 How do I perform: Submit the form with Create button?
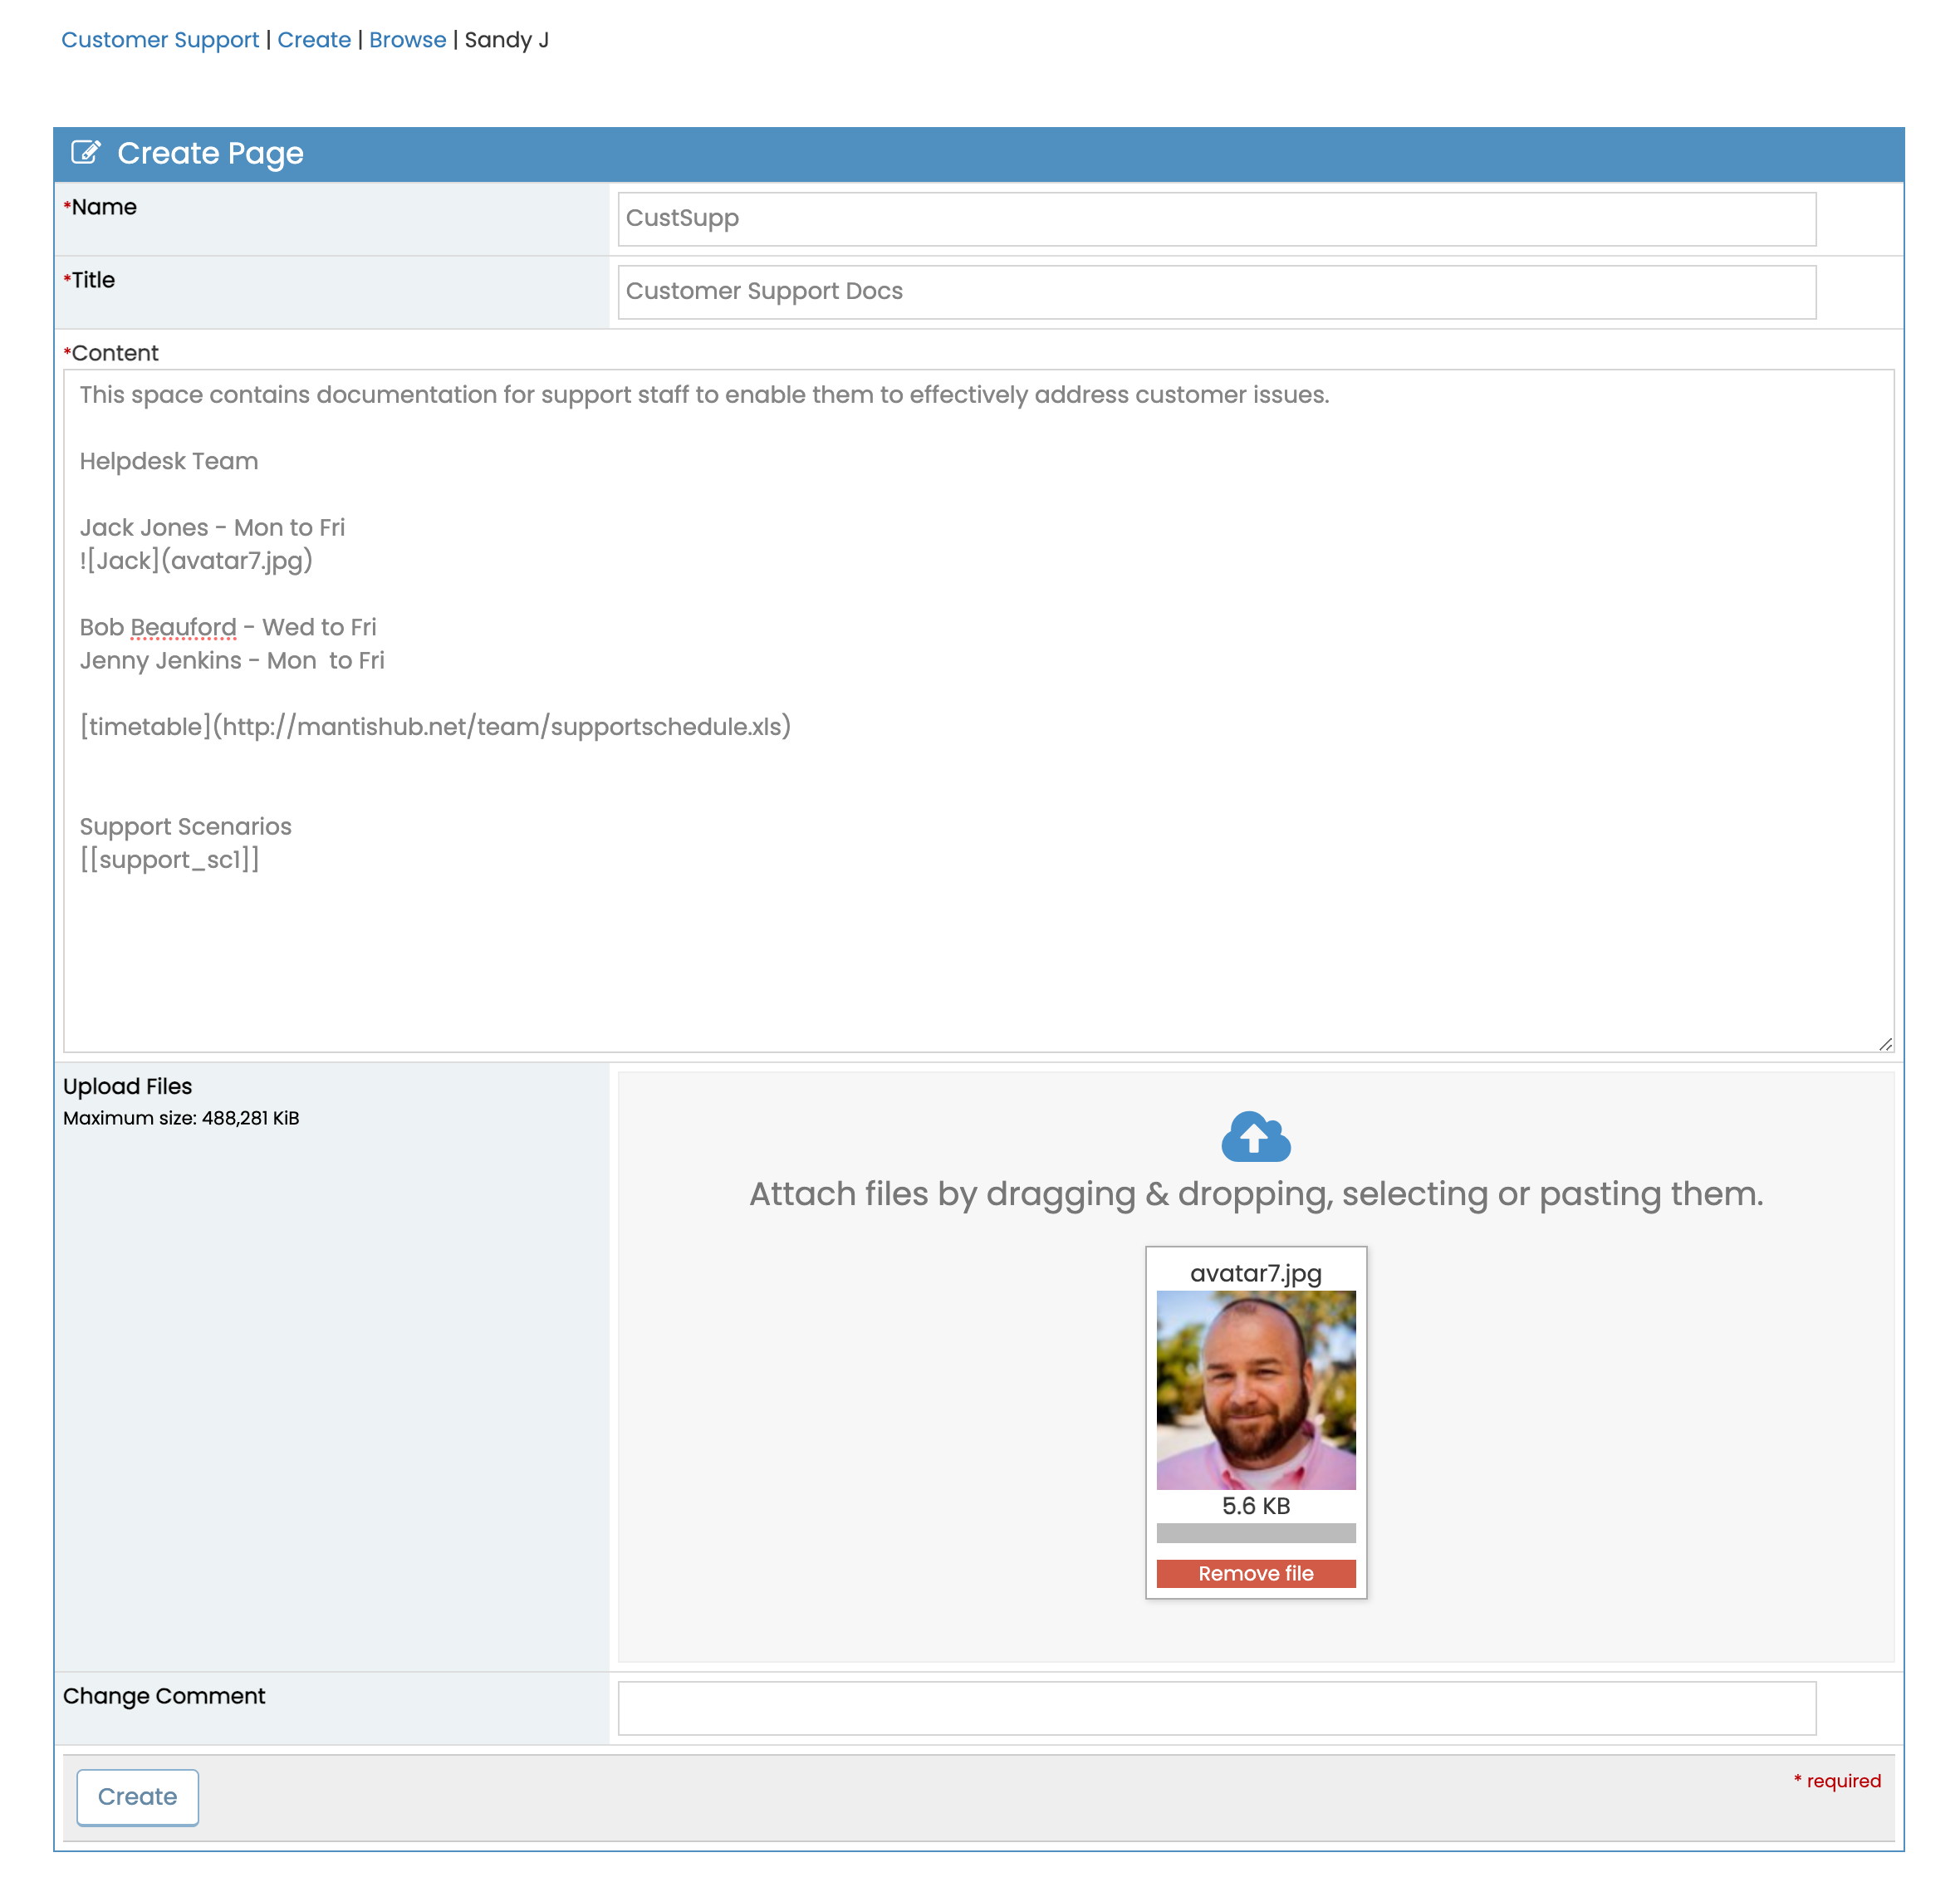[x=138, y=1797]
